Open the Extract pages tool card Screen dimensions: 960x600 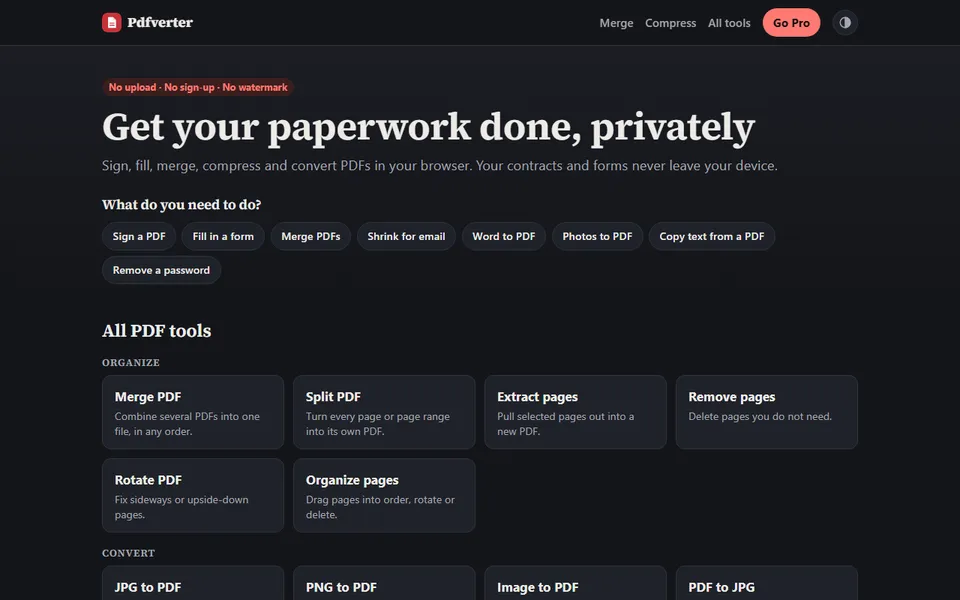575,412
